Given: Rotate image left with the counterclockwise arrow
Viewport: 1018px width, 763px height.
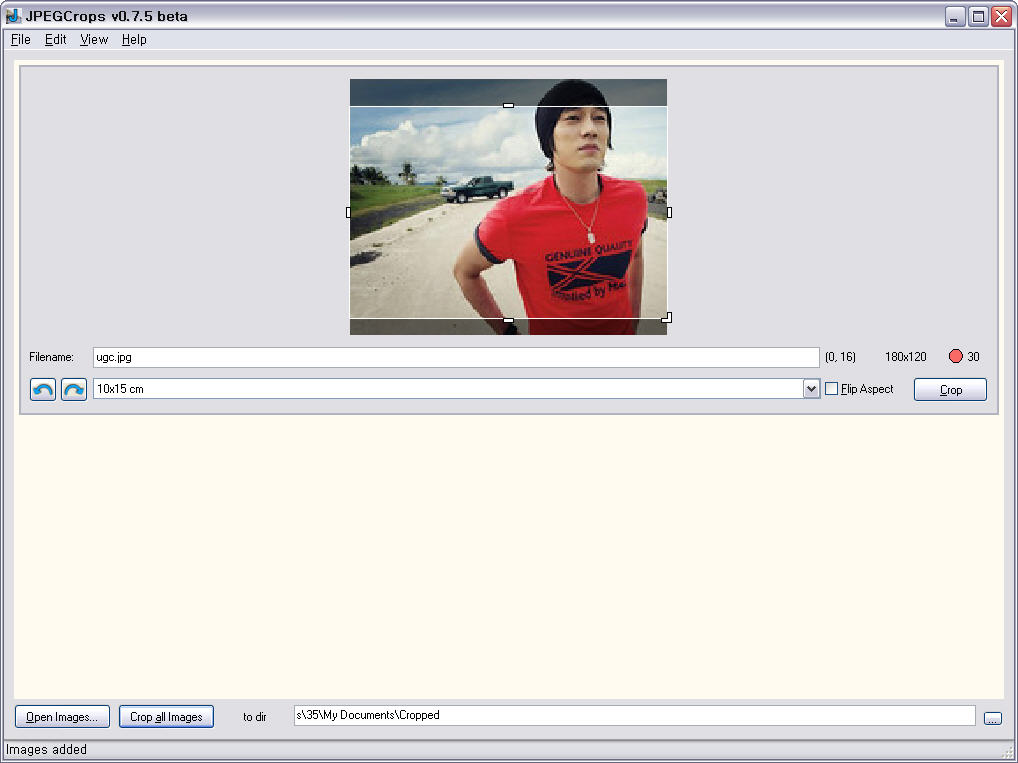Looking at the screenshot, I should point(43,390).
